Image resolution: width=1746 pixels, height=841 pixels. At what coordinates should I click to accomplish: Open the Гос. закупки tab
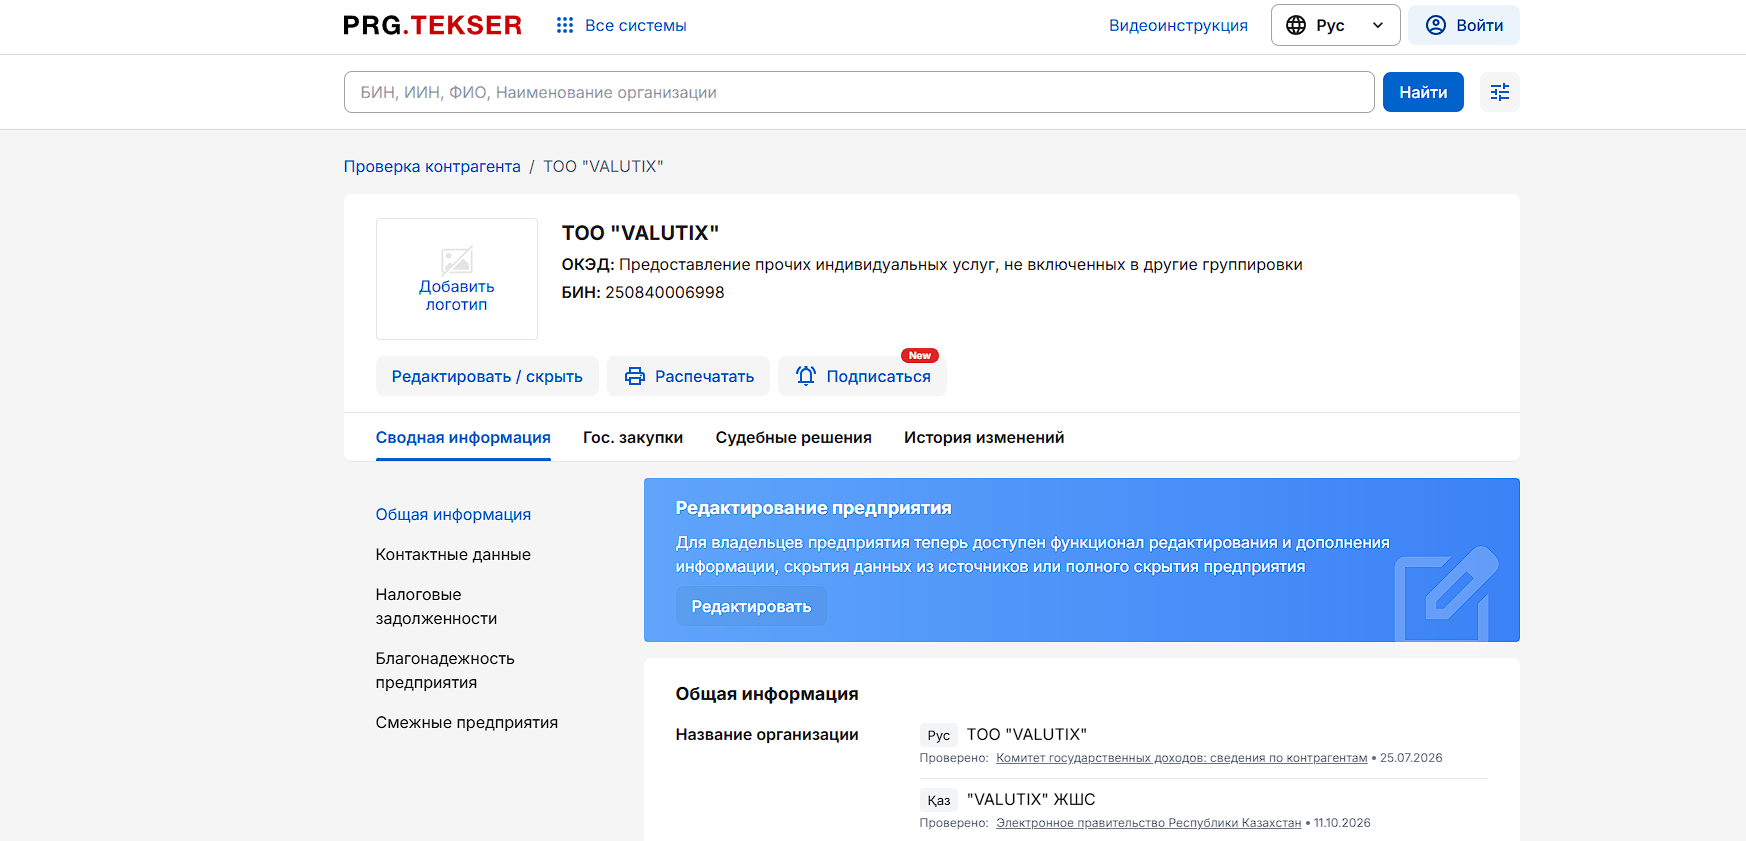(x=633, y=438)
